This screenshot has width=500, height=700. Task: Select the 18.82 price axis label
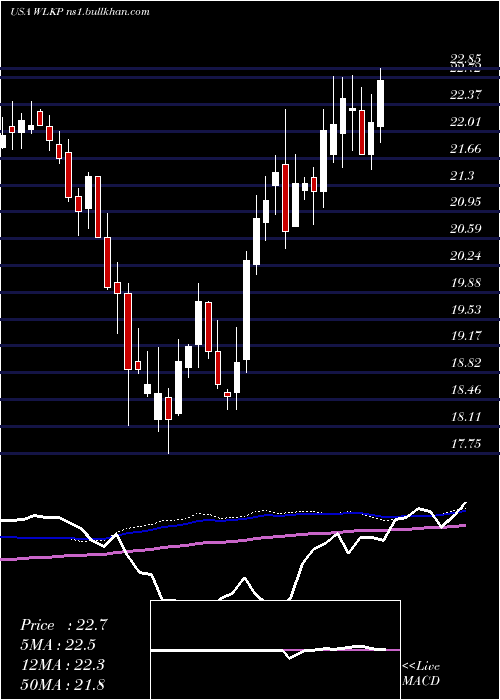point(466,362)
